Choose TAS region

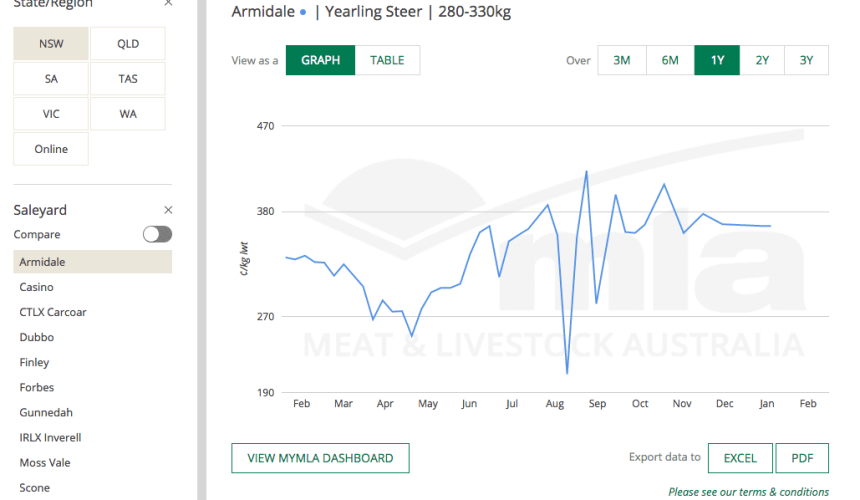(x=128, y=78)
